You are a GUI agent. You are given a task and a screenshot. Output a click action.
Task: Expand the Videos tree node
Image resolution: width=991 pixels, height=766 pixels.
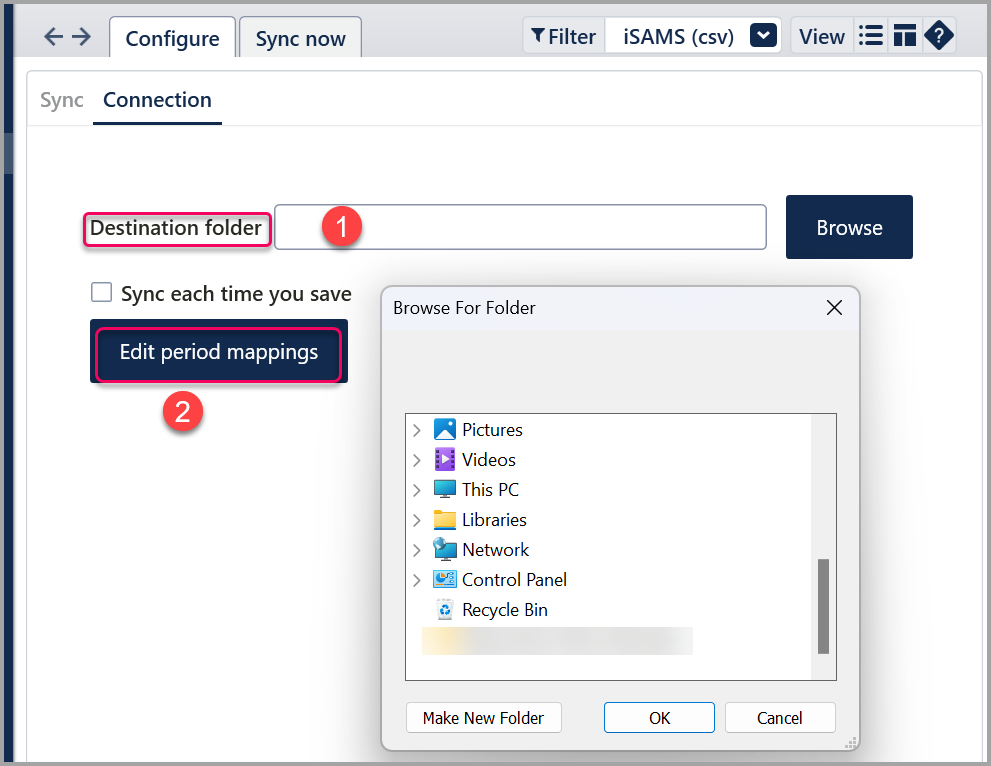click(416, 460)
